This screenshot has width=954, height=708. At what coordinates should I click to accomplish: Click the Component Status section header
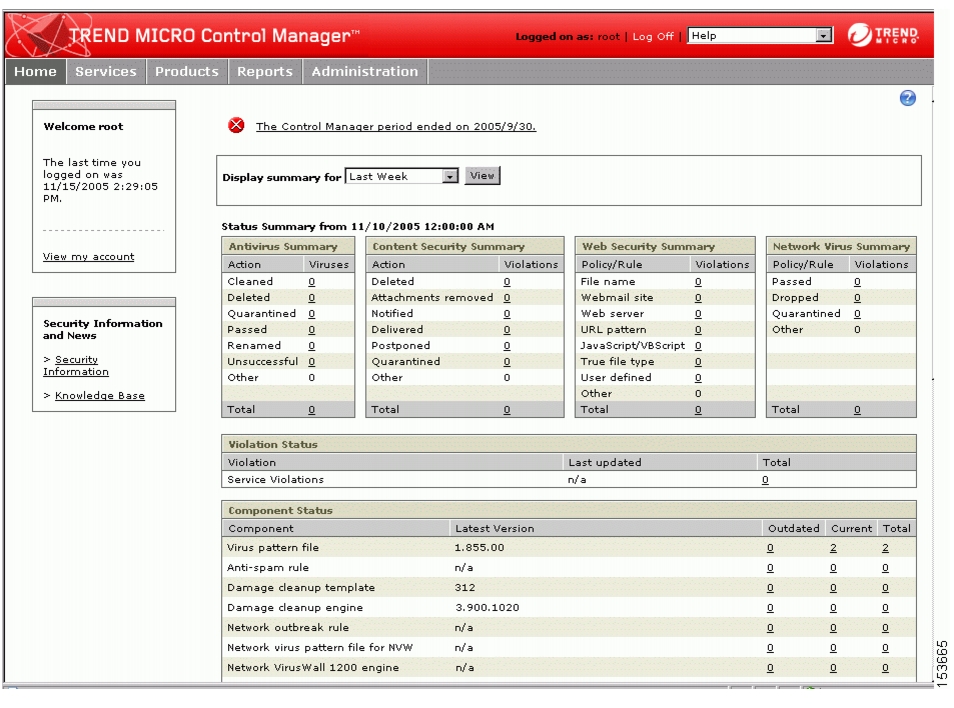point(569,510)
